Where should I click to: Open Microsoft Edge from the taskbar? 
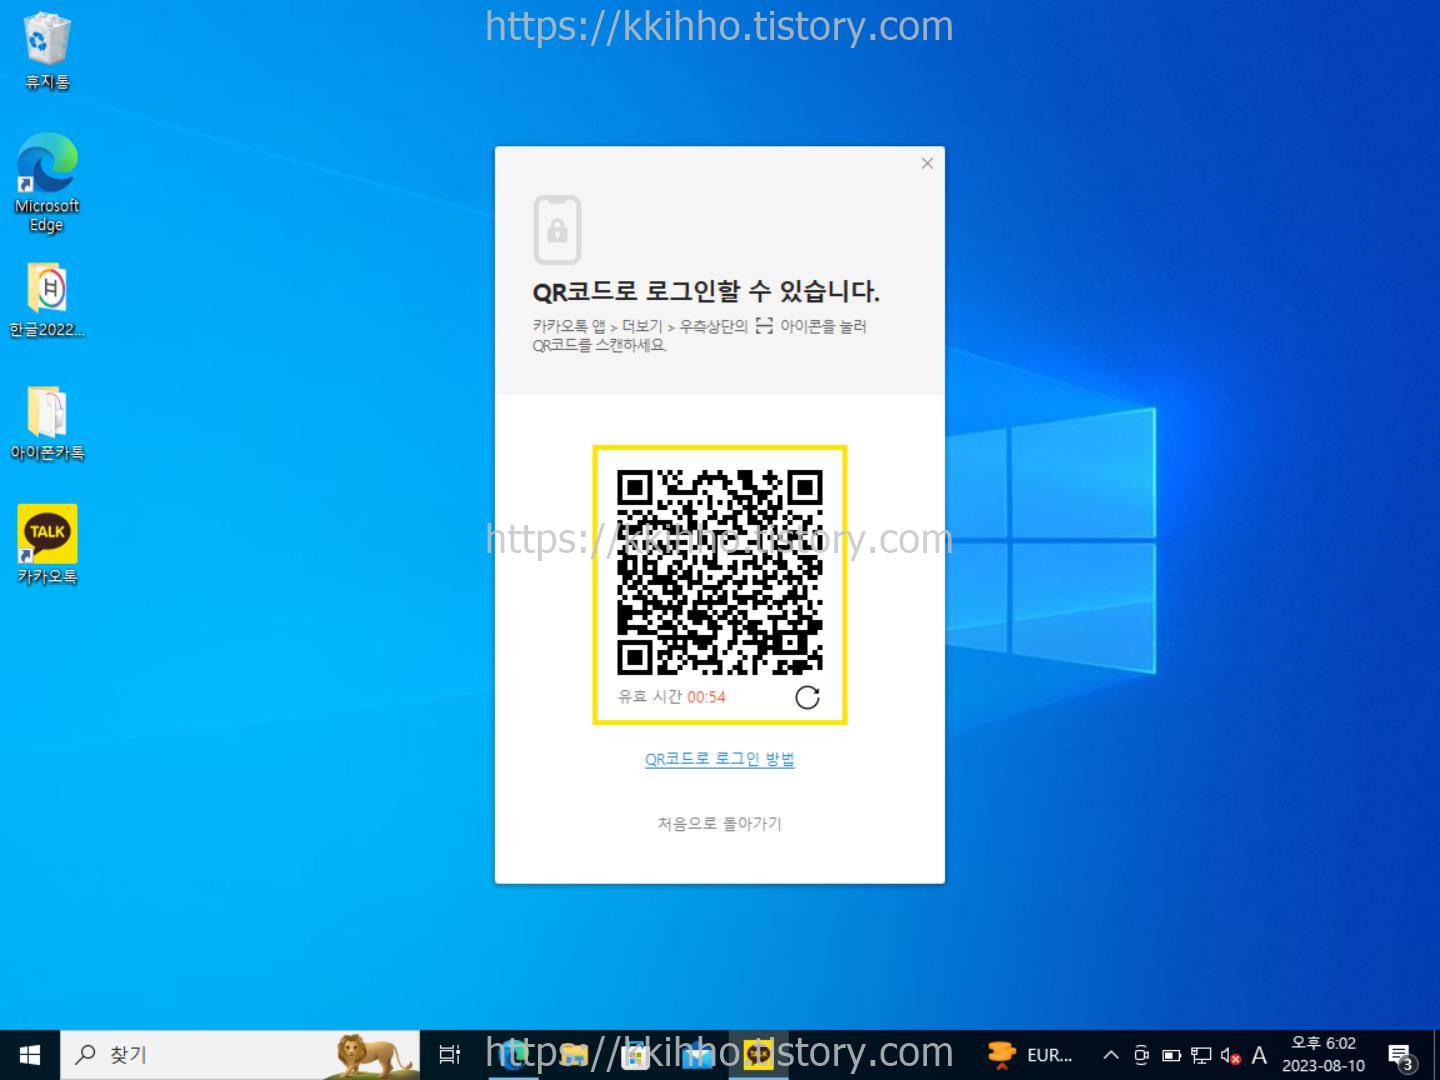click(512, 1055)
